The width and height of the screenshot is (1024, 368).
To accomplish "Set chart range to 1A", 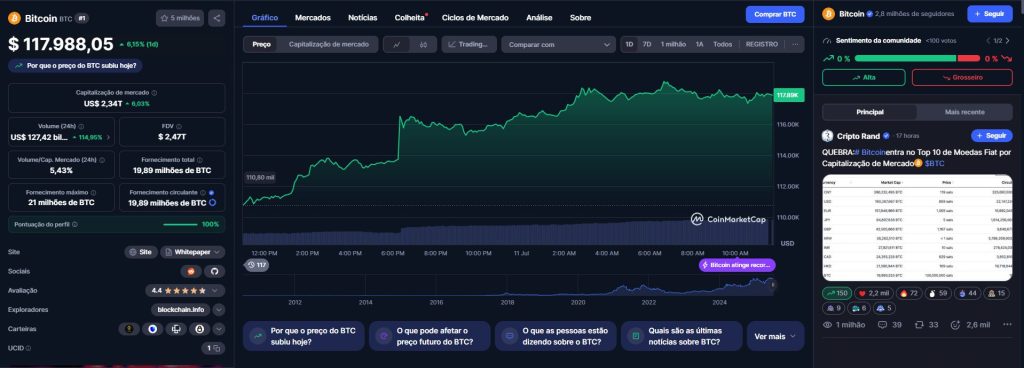I will (x=699, y=44).
